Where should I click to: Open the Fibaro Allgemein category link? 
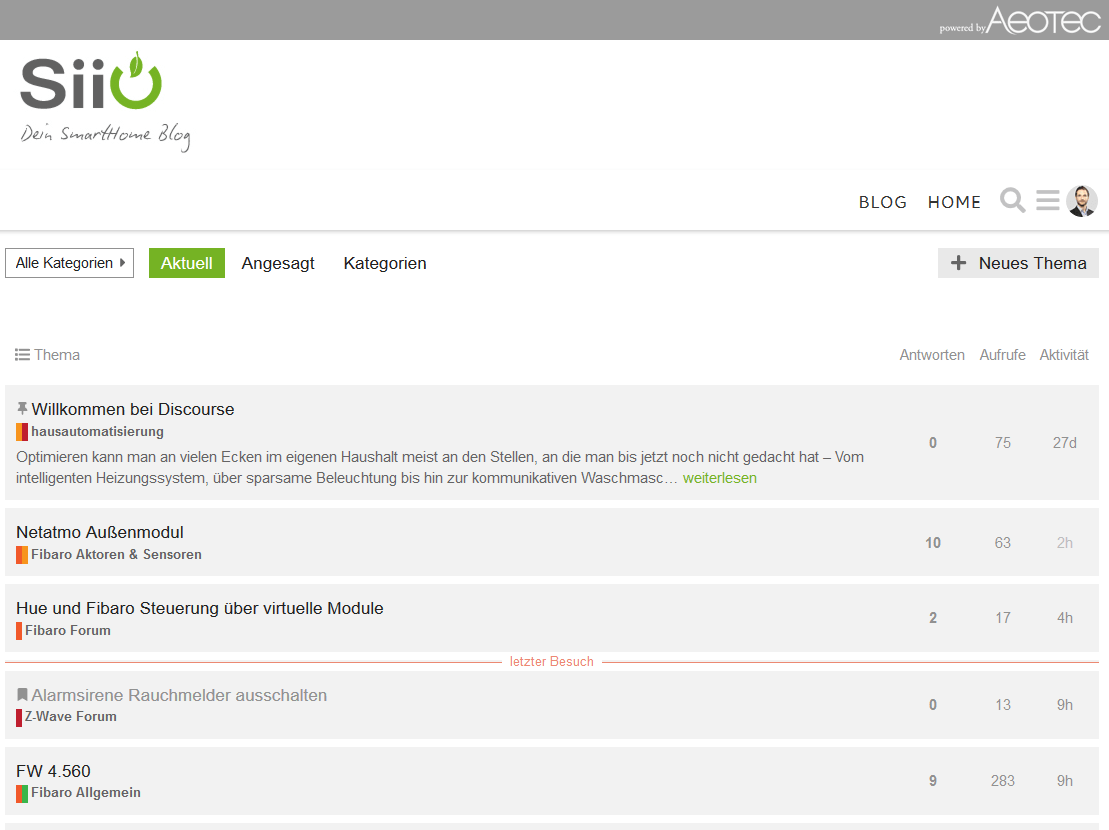86,793
